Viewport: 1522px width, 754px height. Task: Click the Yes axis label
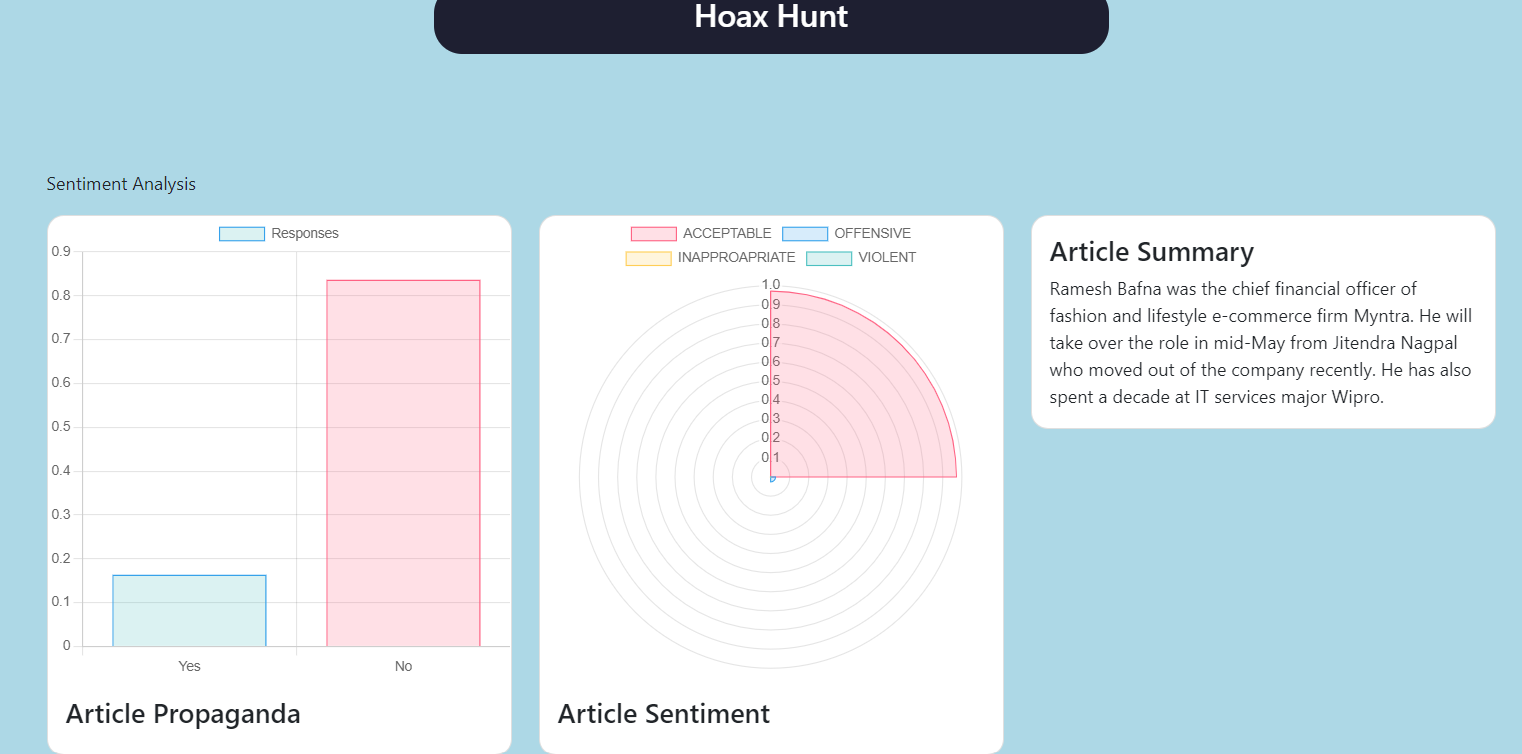pyautogui.click(x=189, y=665)
